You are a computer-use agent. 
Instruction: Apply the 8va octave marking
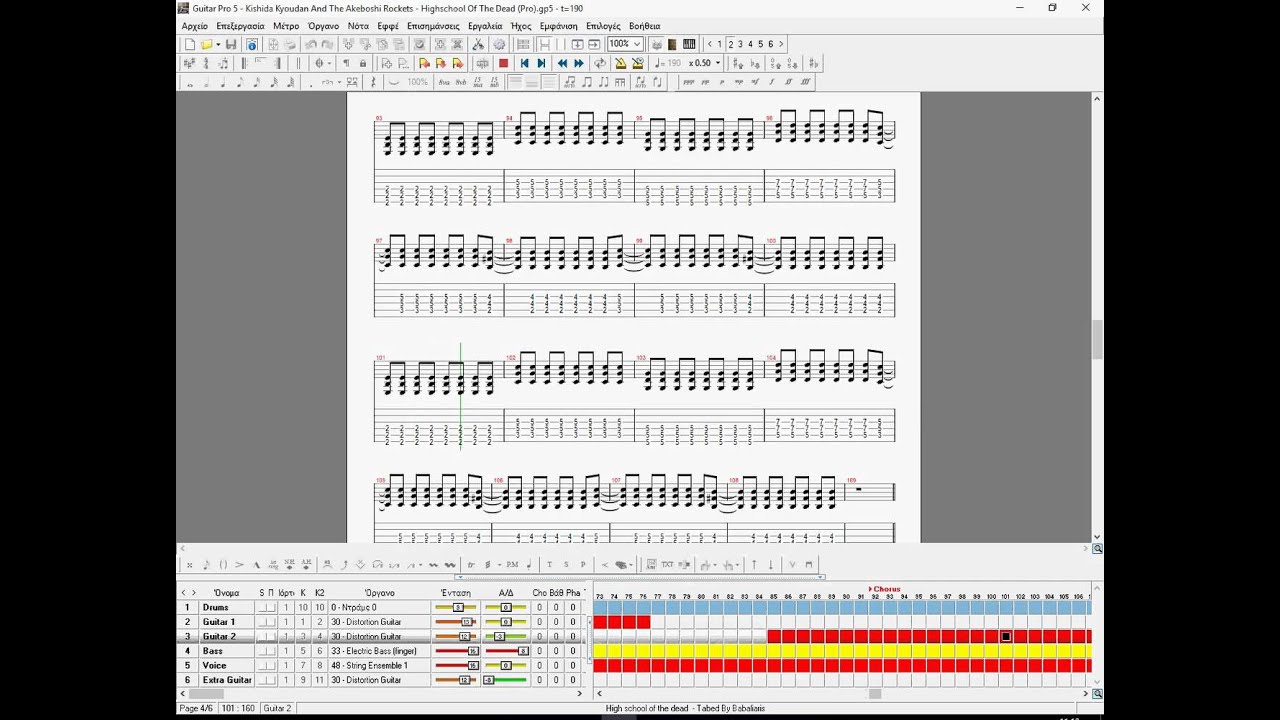[444, 82]
